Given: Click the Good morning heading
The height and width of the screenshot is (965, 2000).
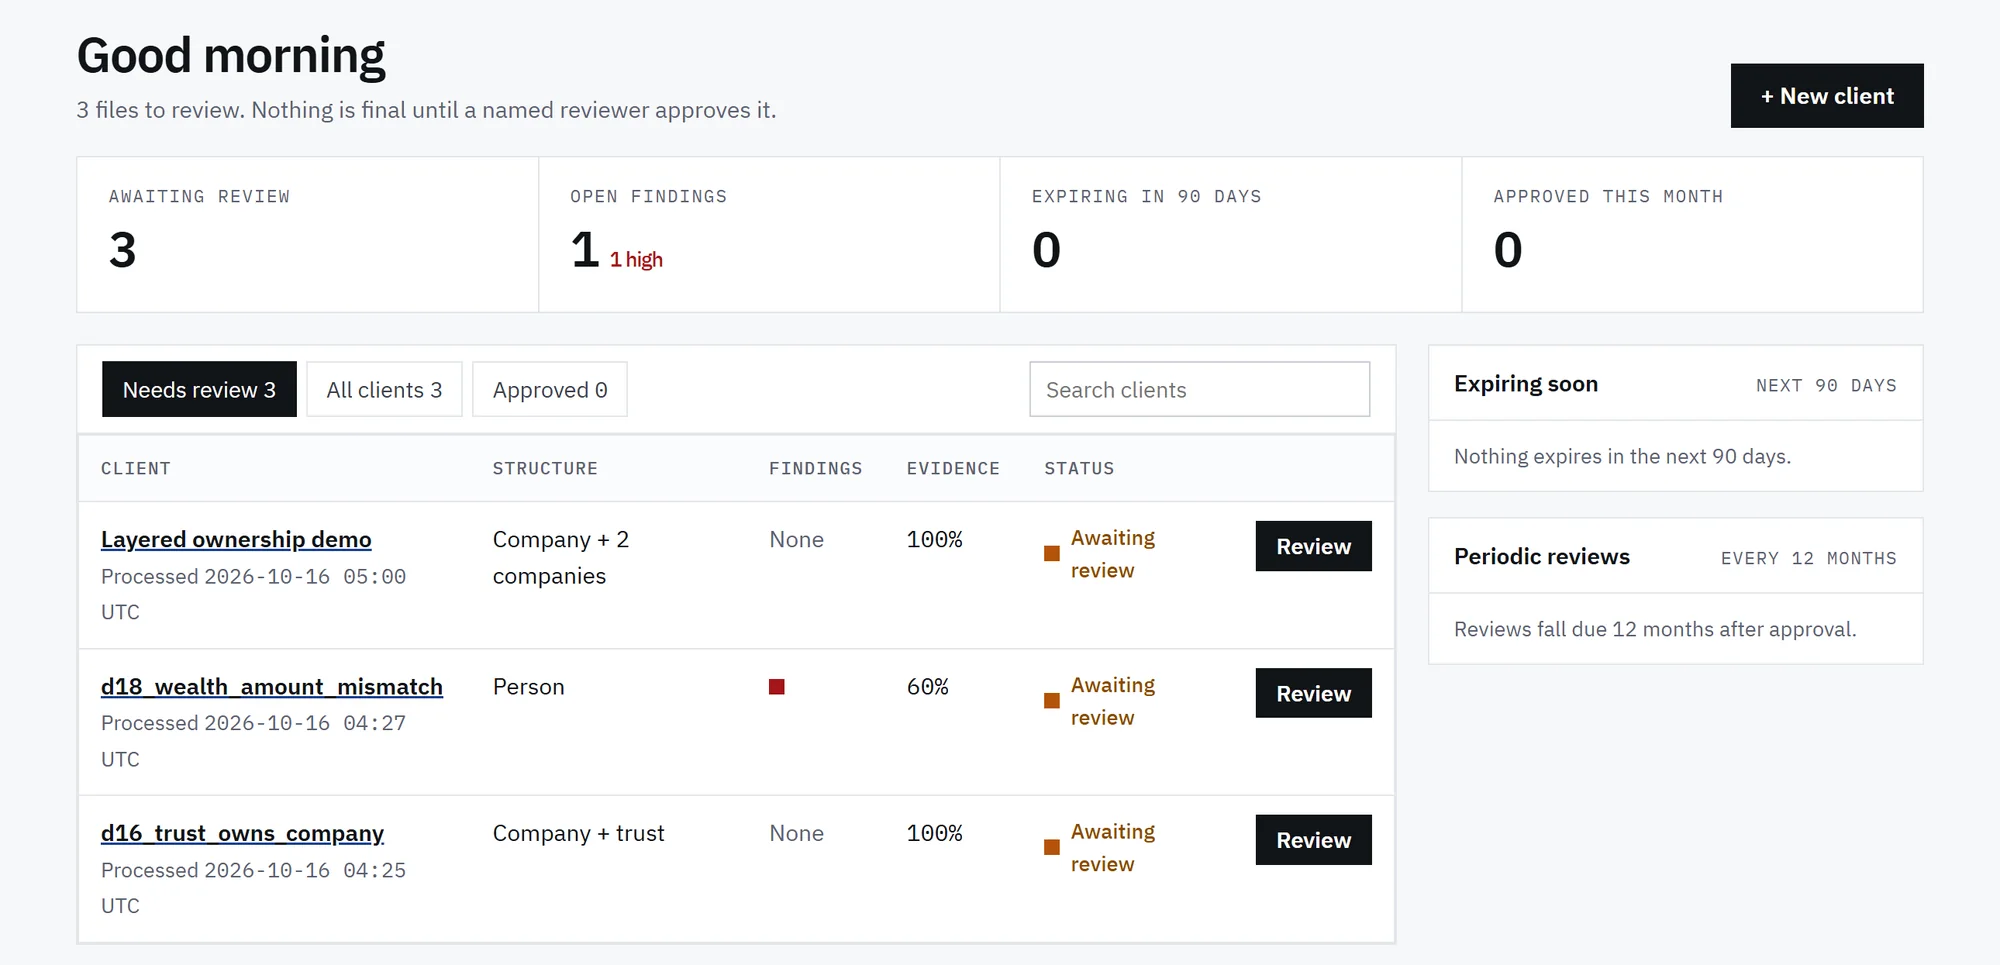Looking at the screenshot, I should pos(231,55).
